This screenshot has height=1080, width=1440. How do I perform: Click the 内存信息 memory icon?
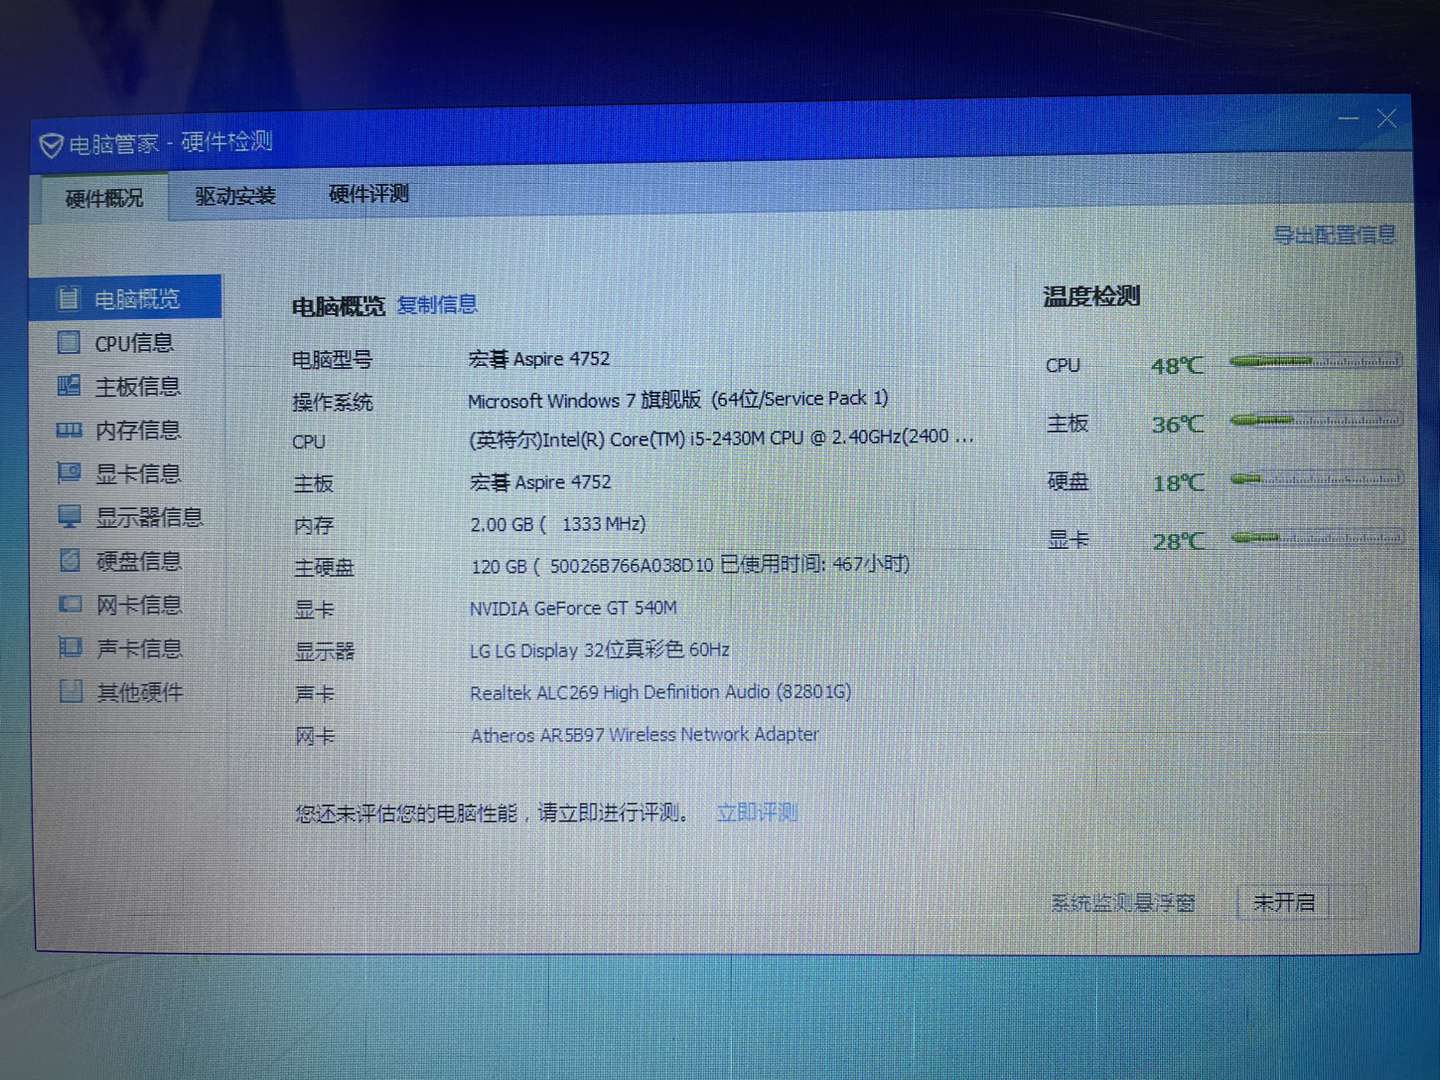click(x=69, y=430)
